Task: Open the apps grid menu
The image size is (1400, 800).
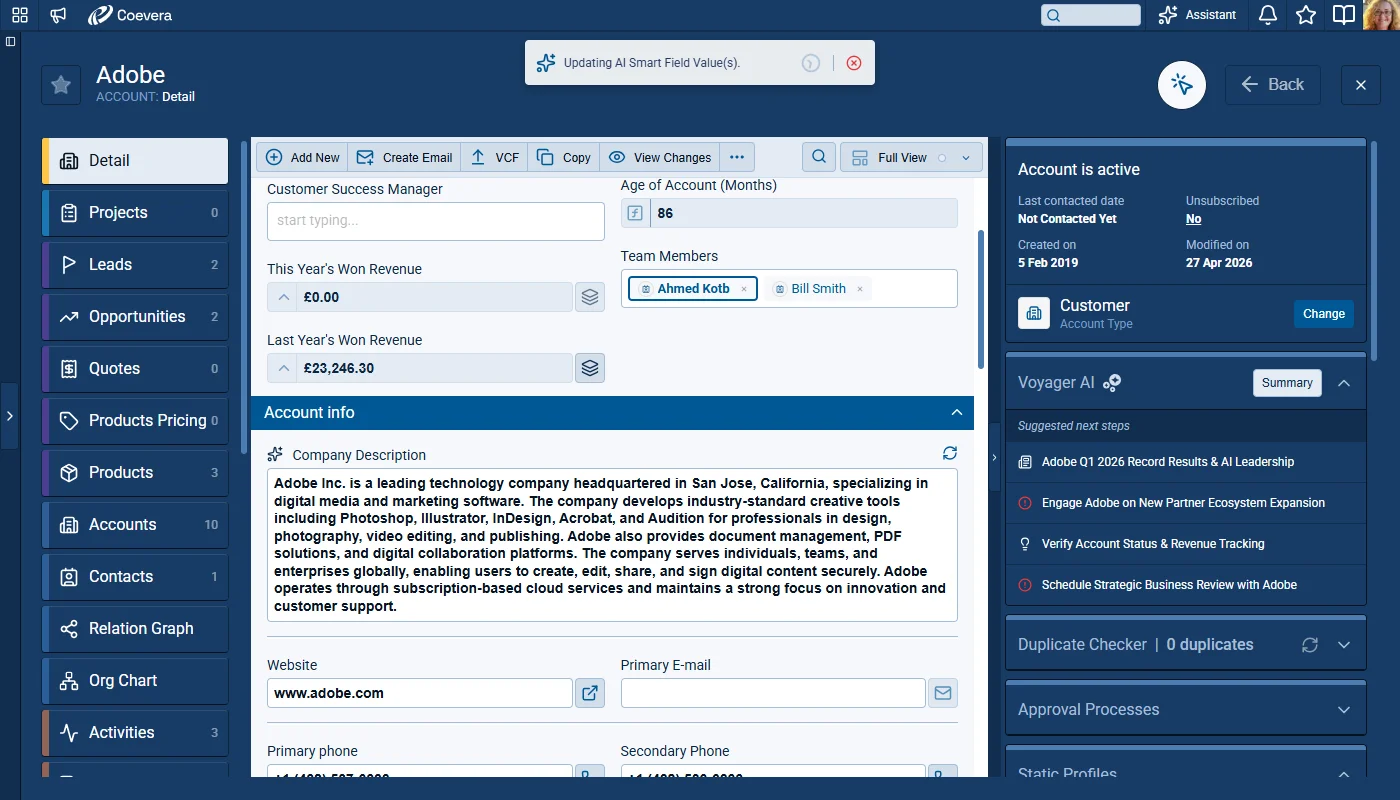Action: pos(20,15)
